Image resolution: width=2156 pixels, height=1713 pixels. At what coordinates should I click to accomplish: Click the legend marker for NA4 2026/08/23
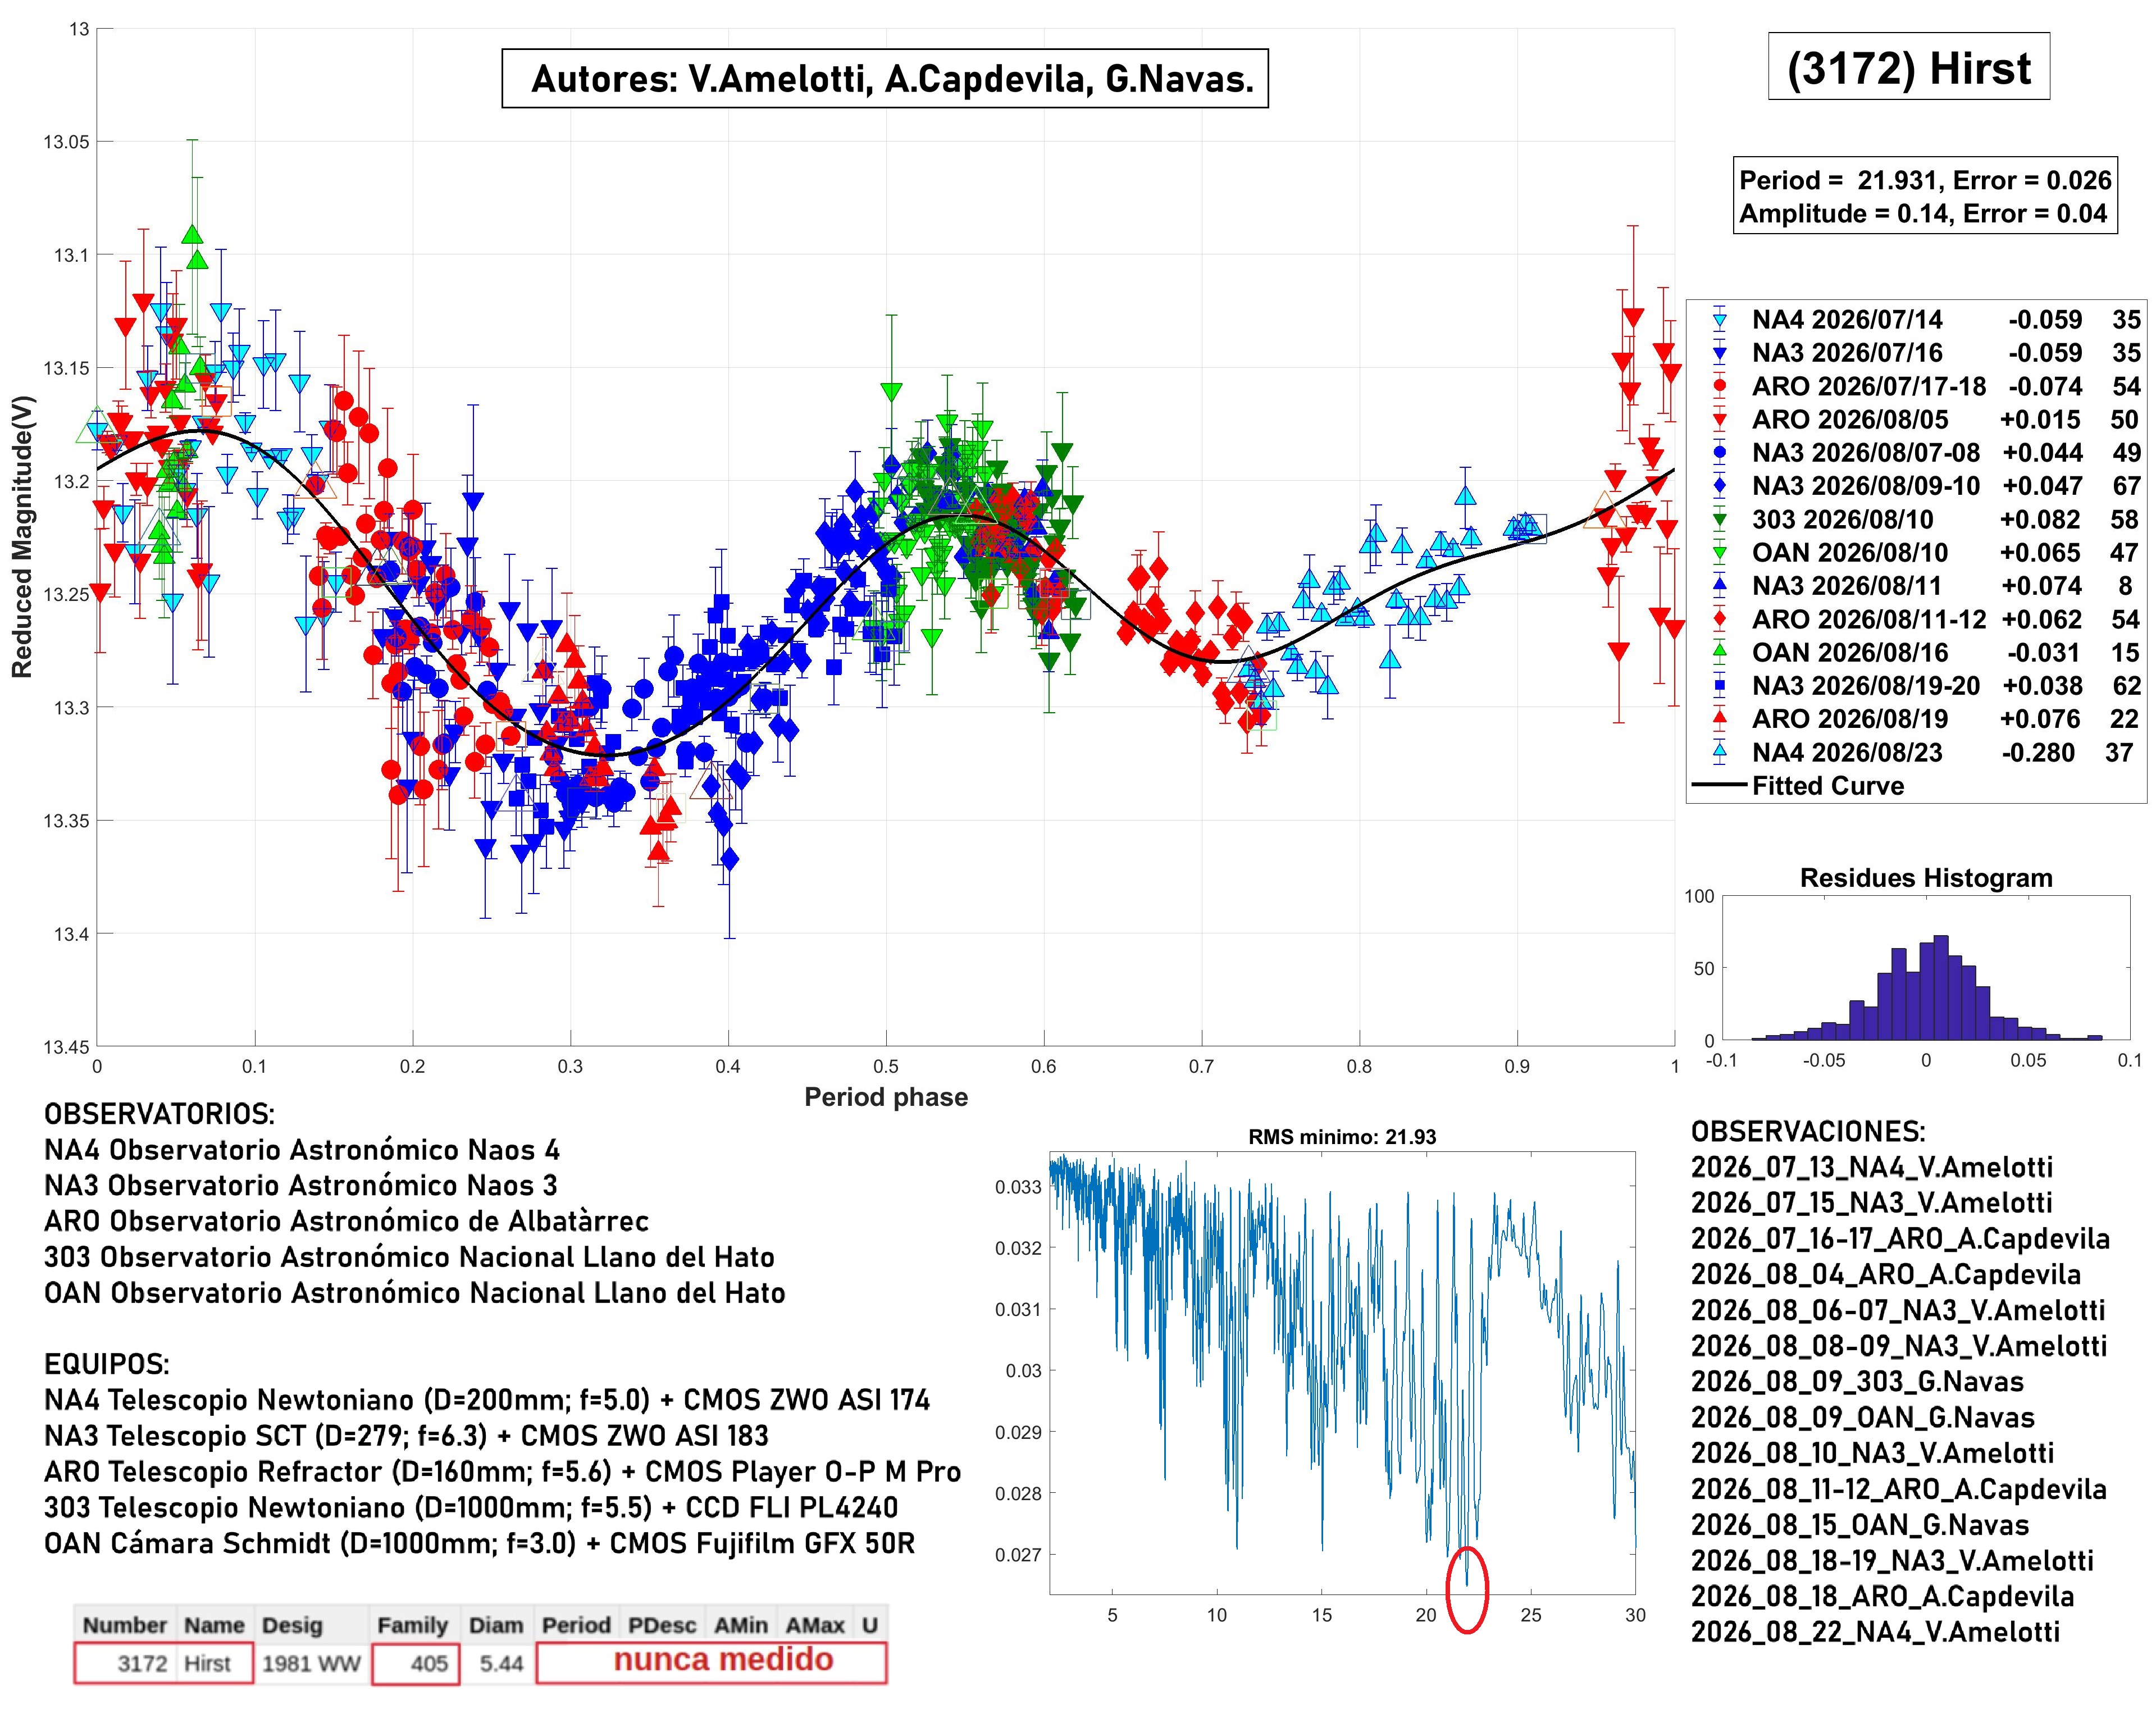click(x=1720, y=752)
